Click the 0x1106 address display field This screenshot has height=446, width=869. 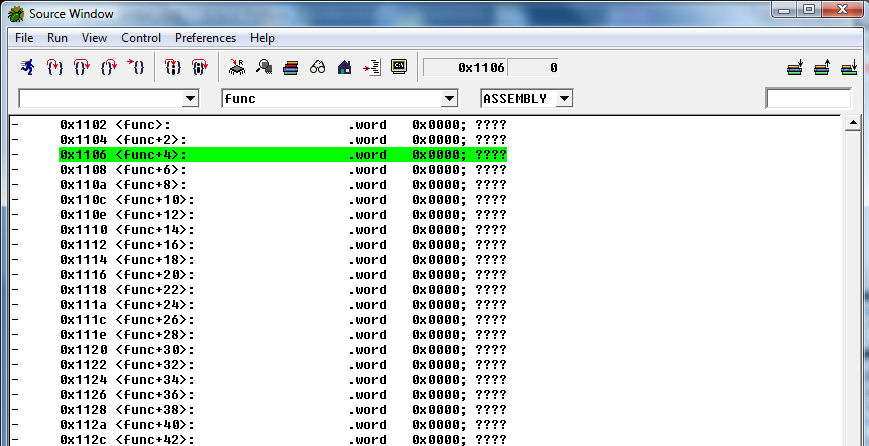pos(465,68)
